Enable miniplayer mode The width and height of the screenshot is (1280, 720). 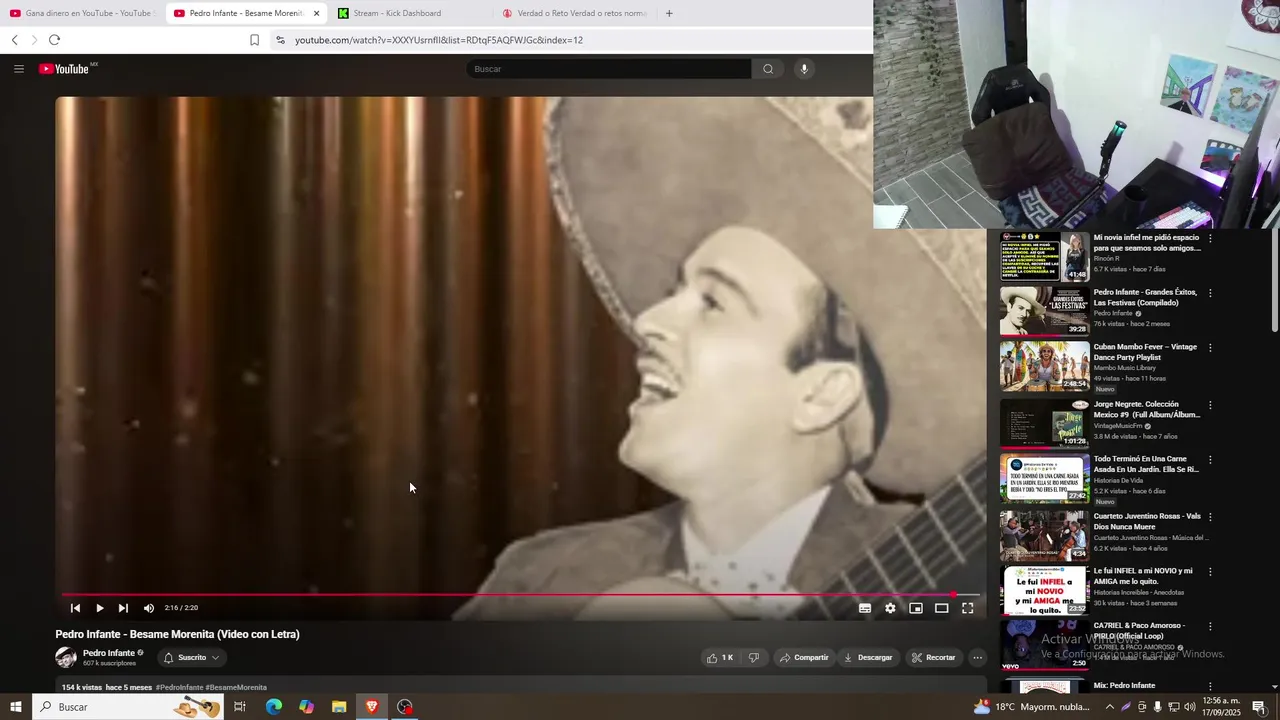click(916, 608)
